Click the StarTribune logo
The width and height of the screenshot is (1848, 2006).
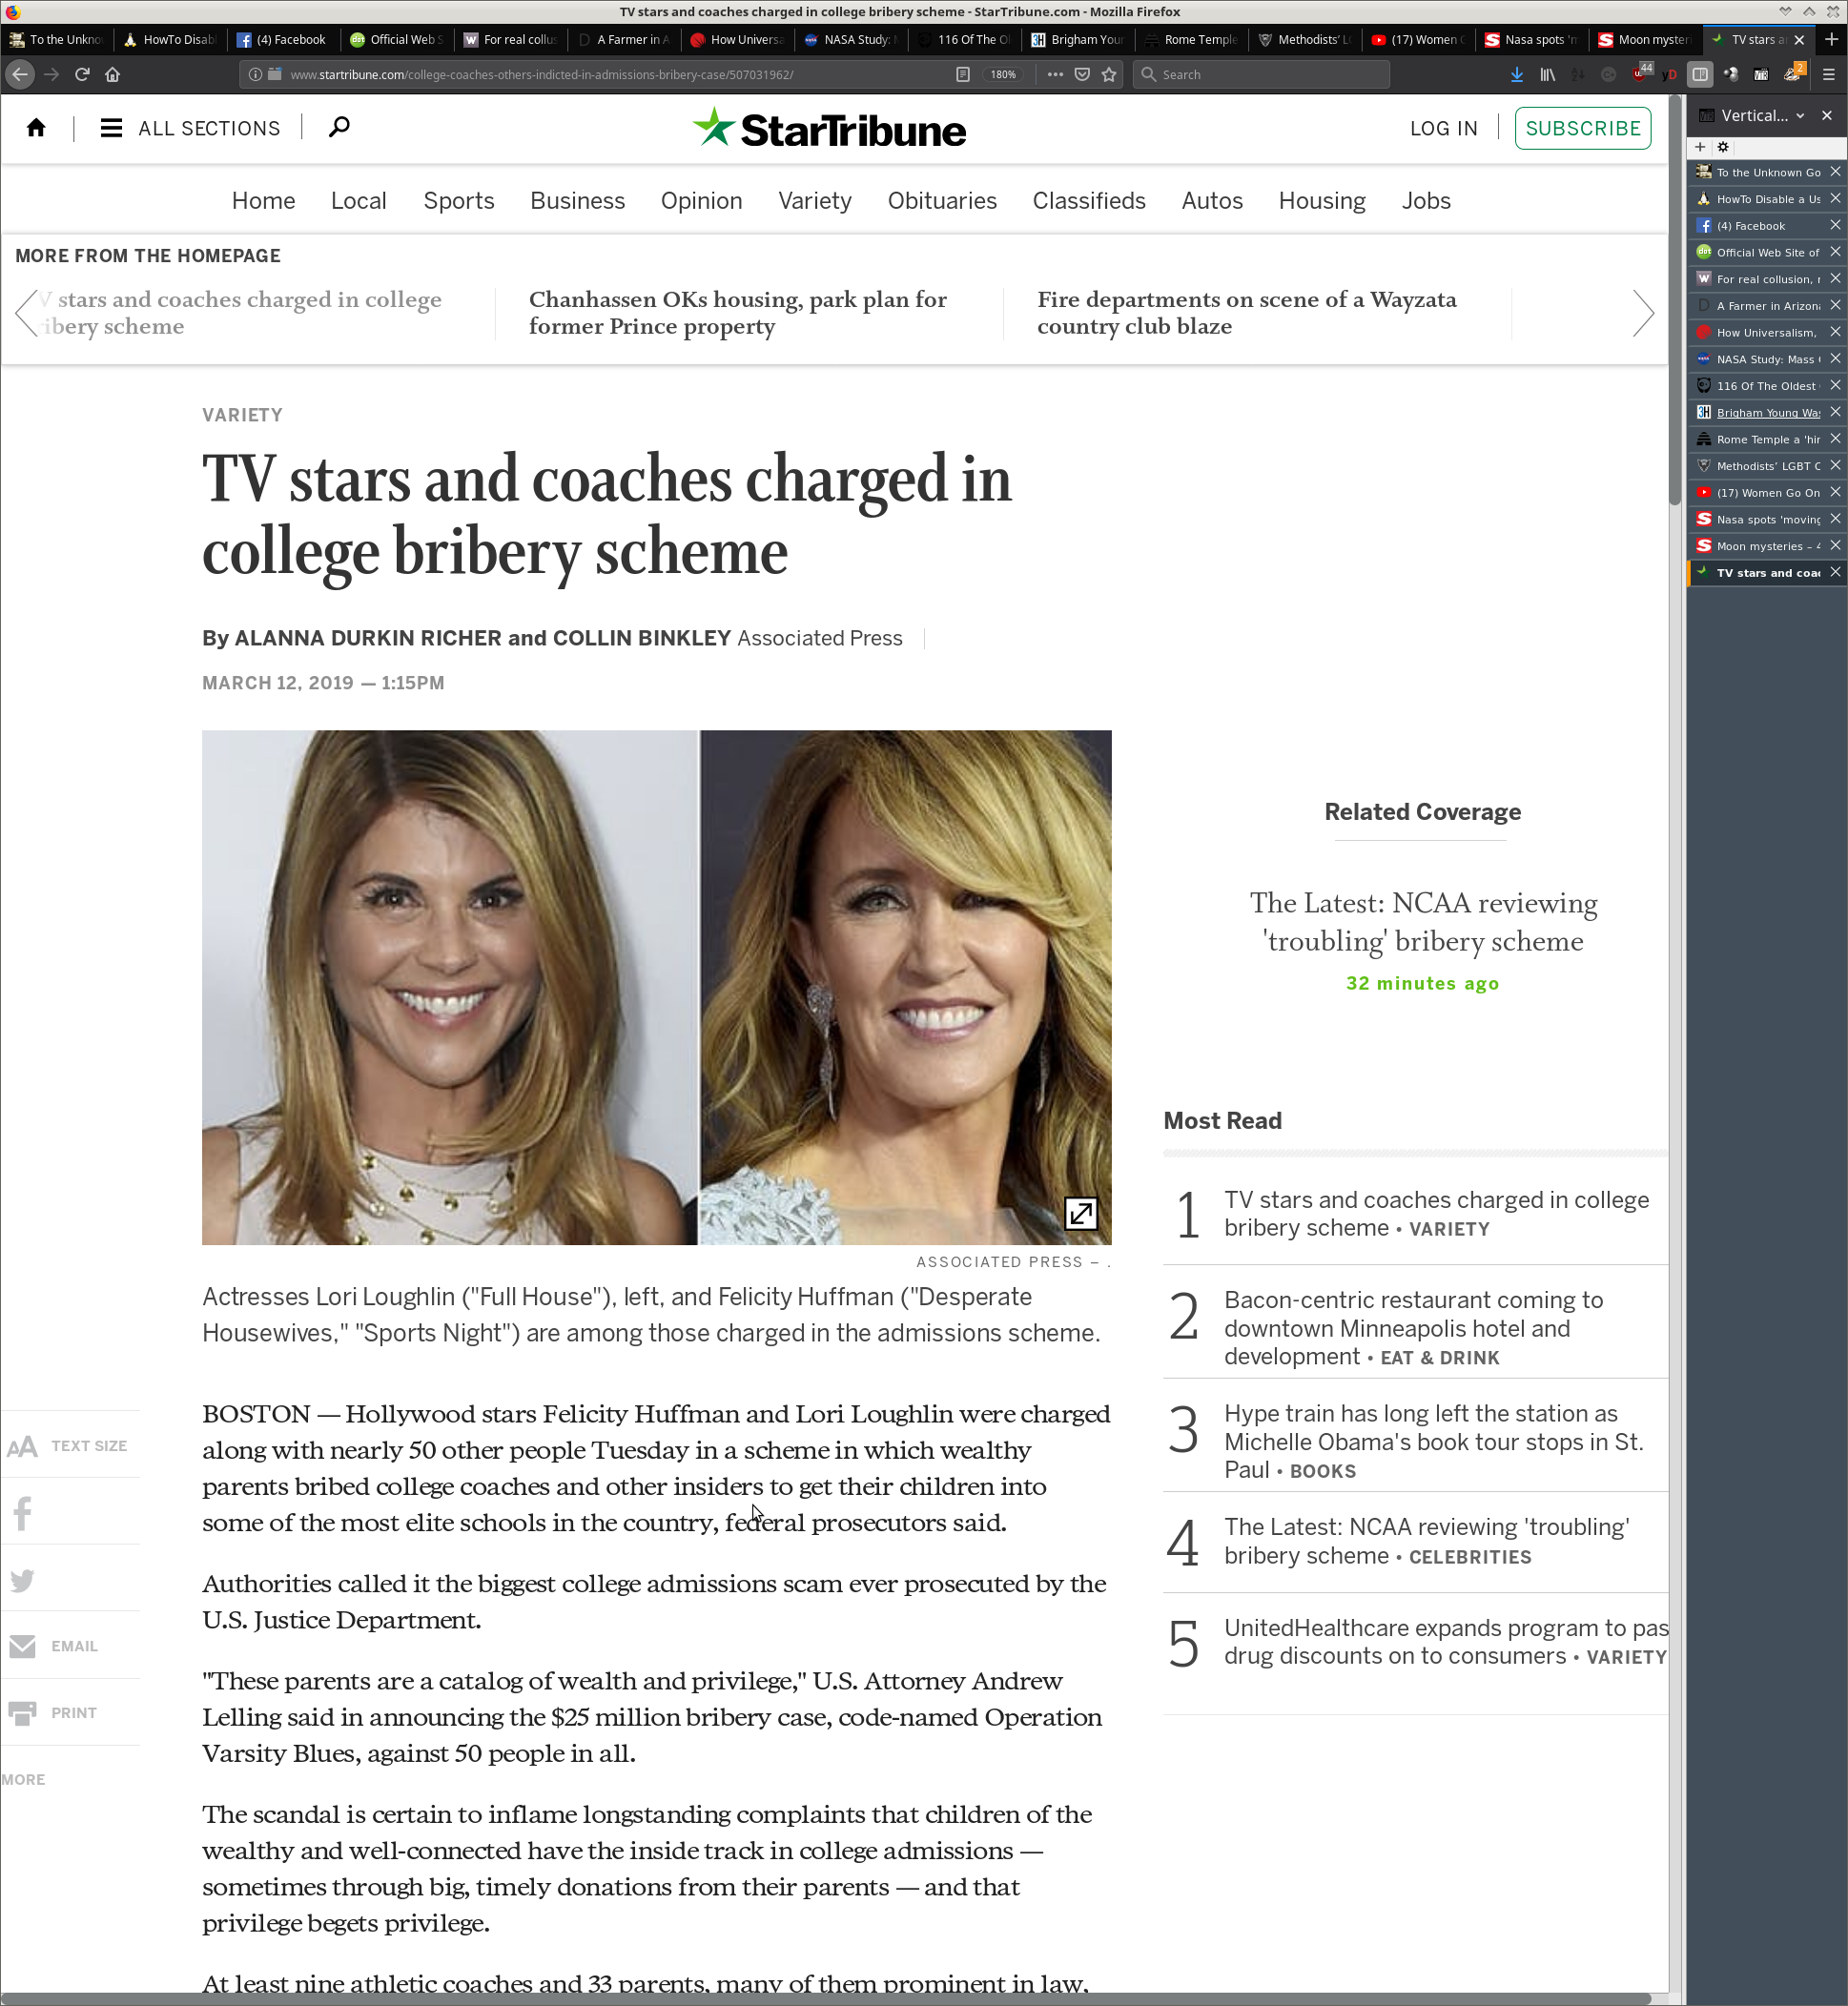[x=829, y=129]
